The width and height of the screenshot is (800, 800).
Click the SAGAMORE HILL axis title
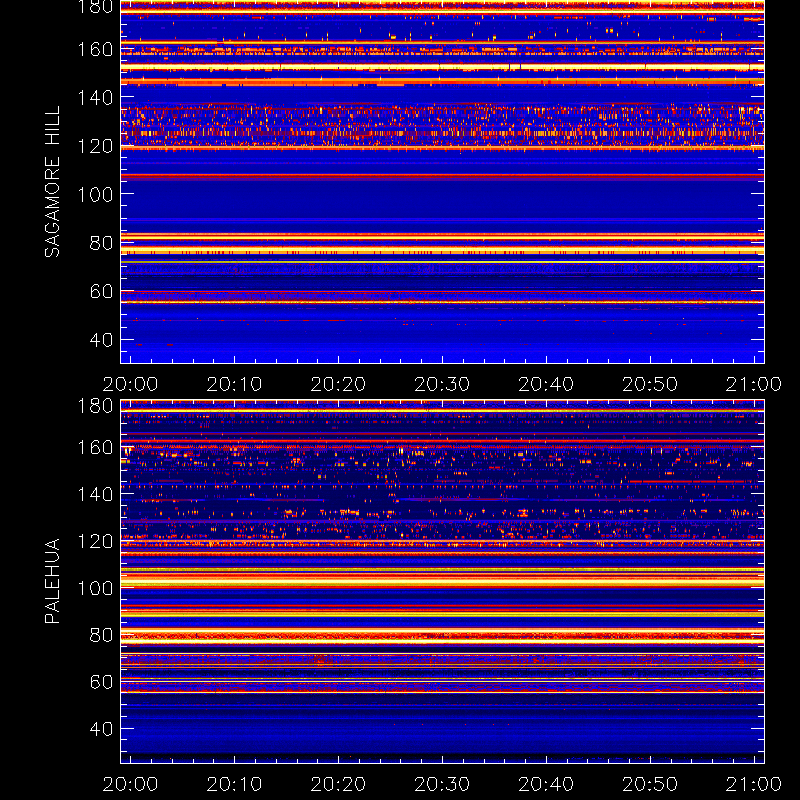click(52, 182)
